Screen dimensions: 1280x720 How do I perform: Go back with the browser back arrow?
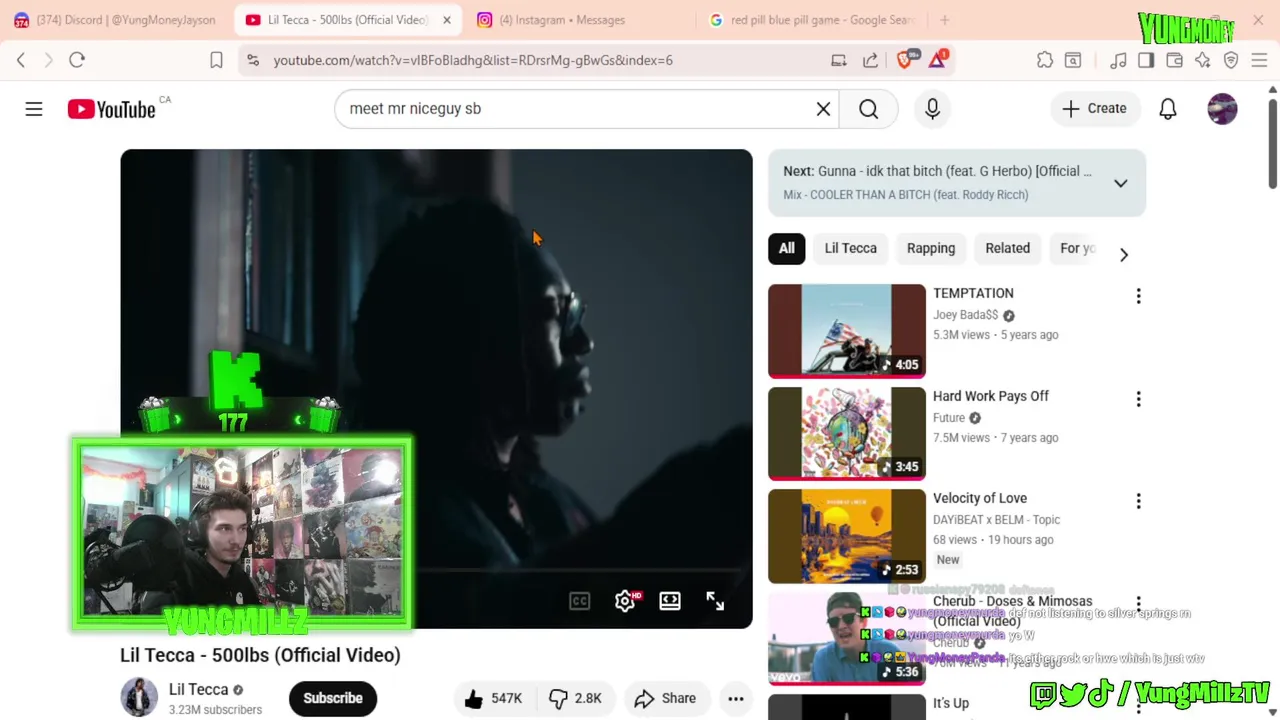point(21,60)
